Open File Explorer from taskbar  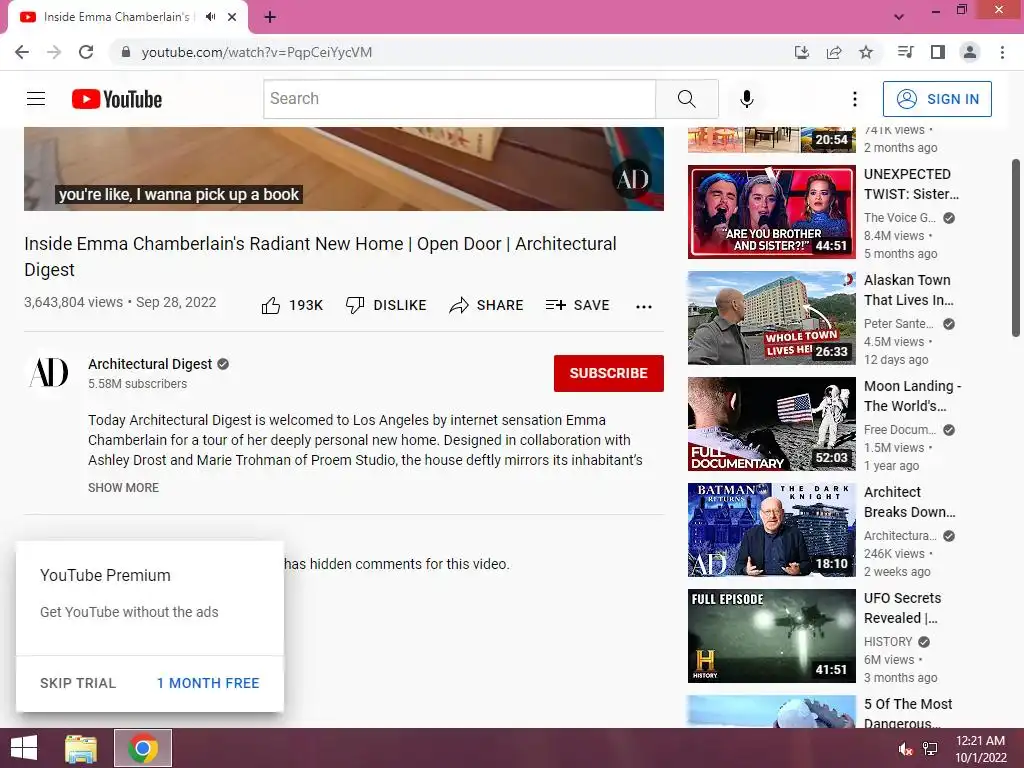pyautogui.click(x=81, y=748)
